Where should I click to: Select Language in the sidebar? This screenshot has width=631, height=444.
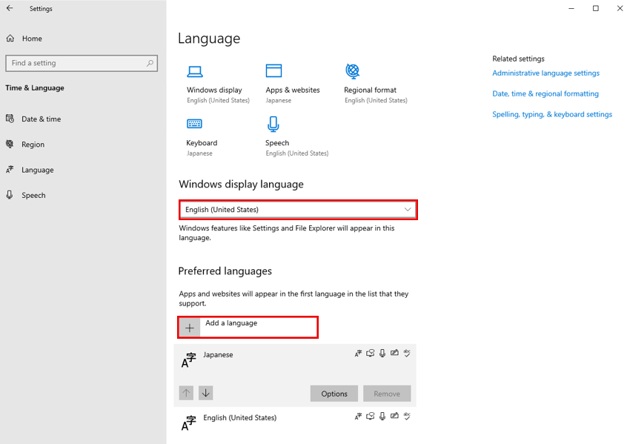pos(37,170)
